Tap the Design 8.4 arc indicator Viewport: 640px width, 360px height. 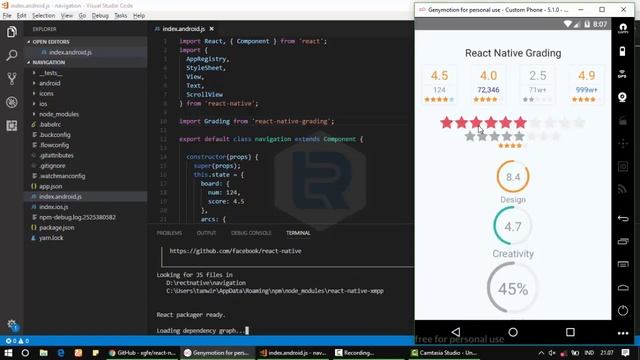pyautogui.click(x=513, y=176)
